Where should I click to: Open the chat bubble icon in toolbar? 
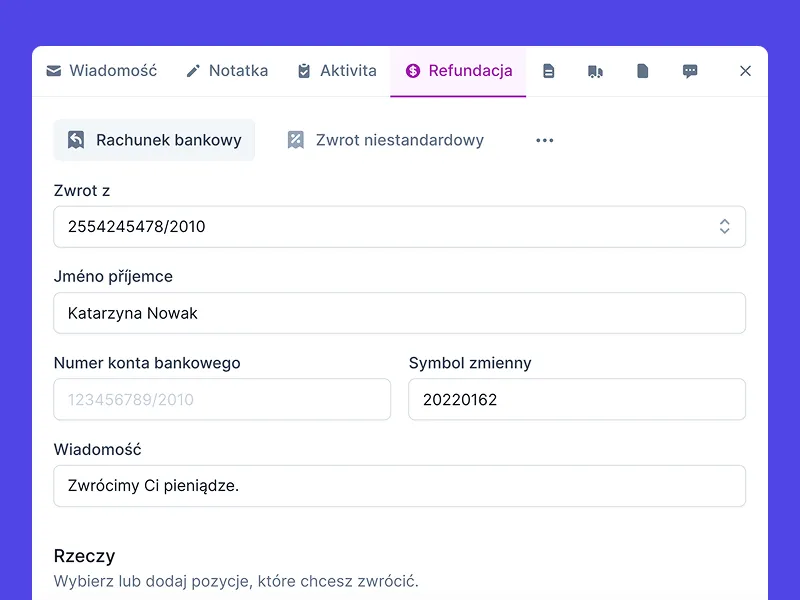pyautogui.click(x=690, y=70)
